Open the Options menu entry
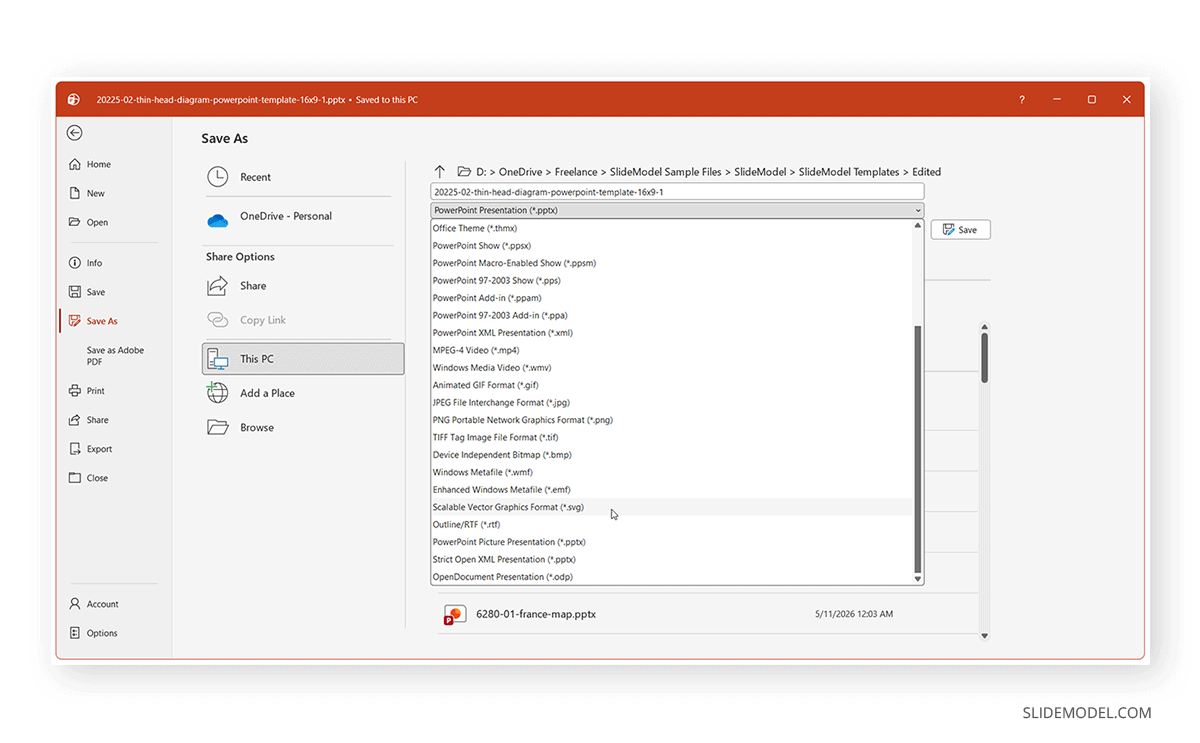 tap(102, 633)
